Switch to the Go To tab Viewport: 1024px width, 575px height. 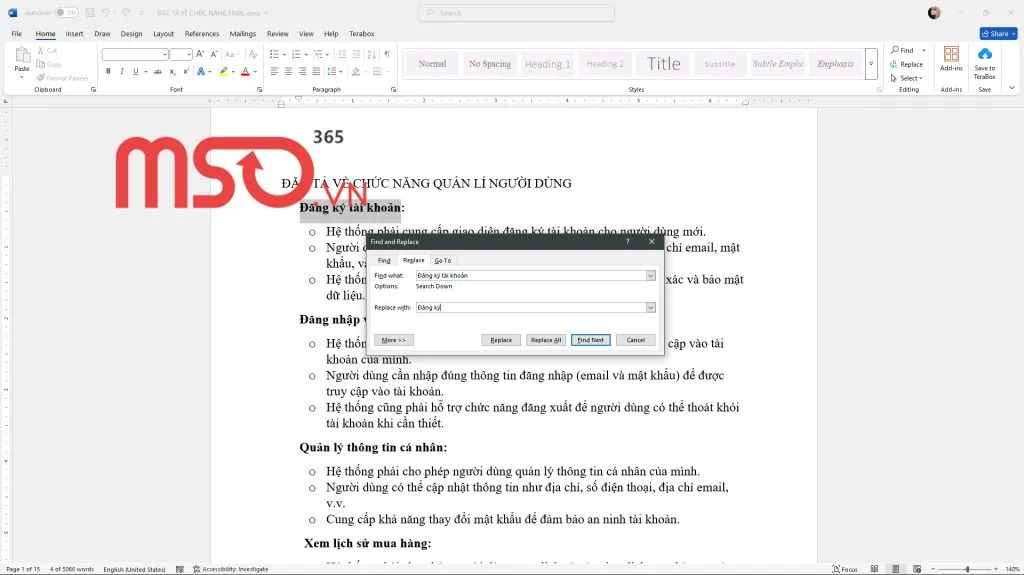442,260
